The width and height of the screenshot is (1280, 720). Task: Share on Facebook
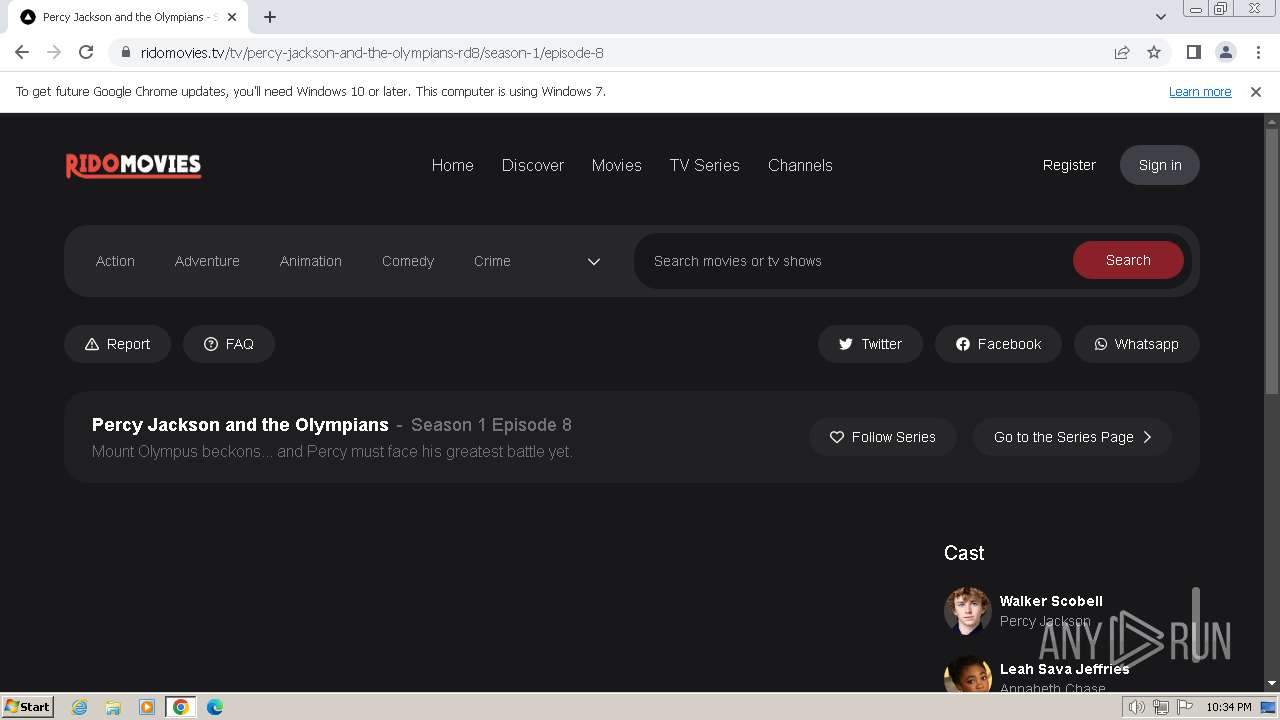click(998, 344)
